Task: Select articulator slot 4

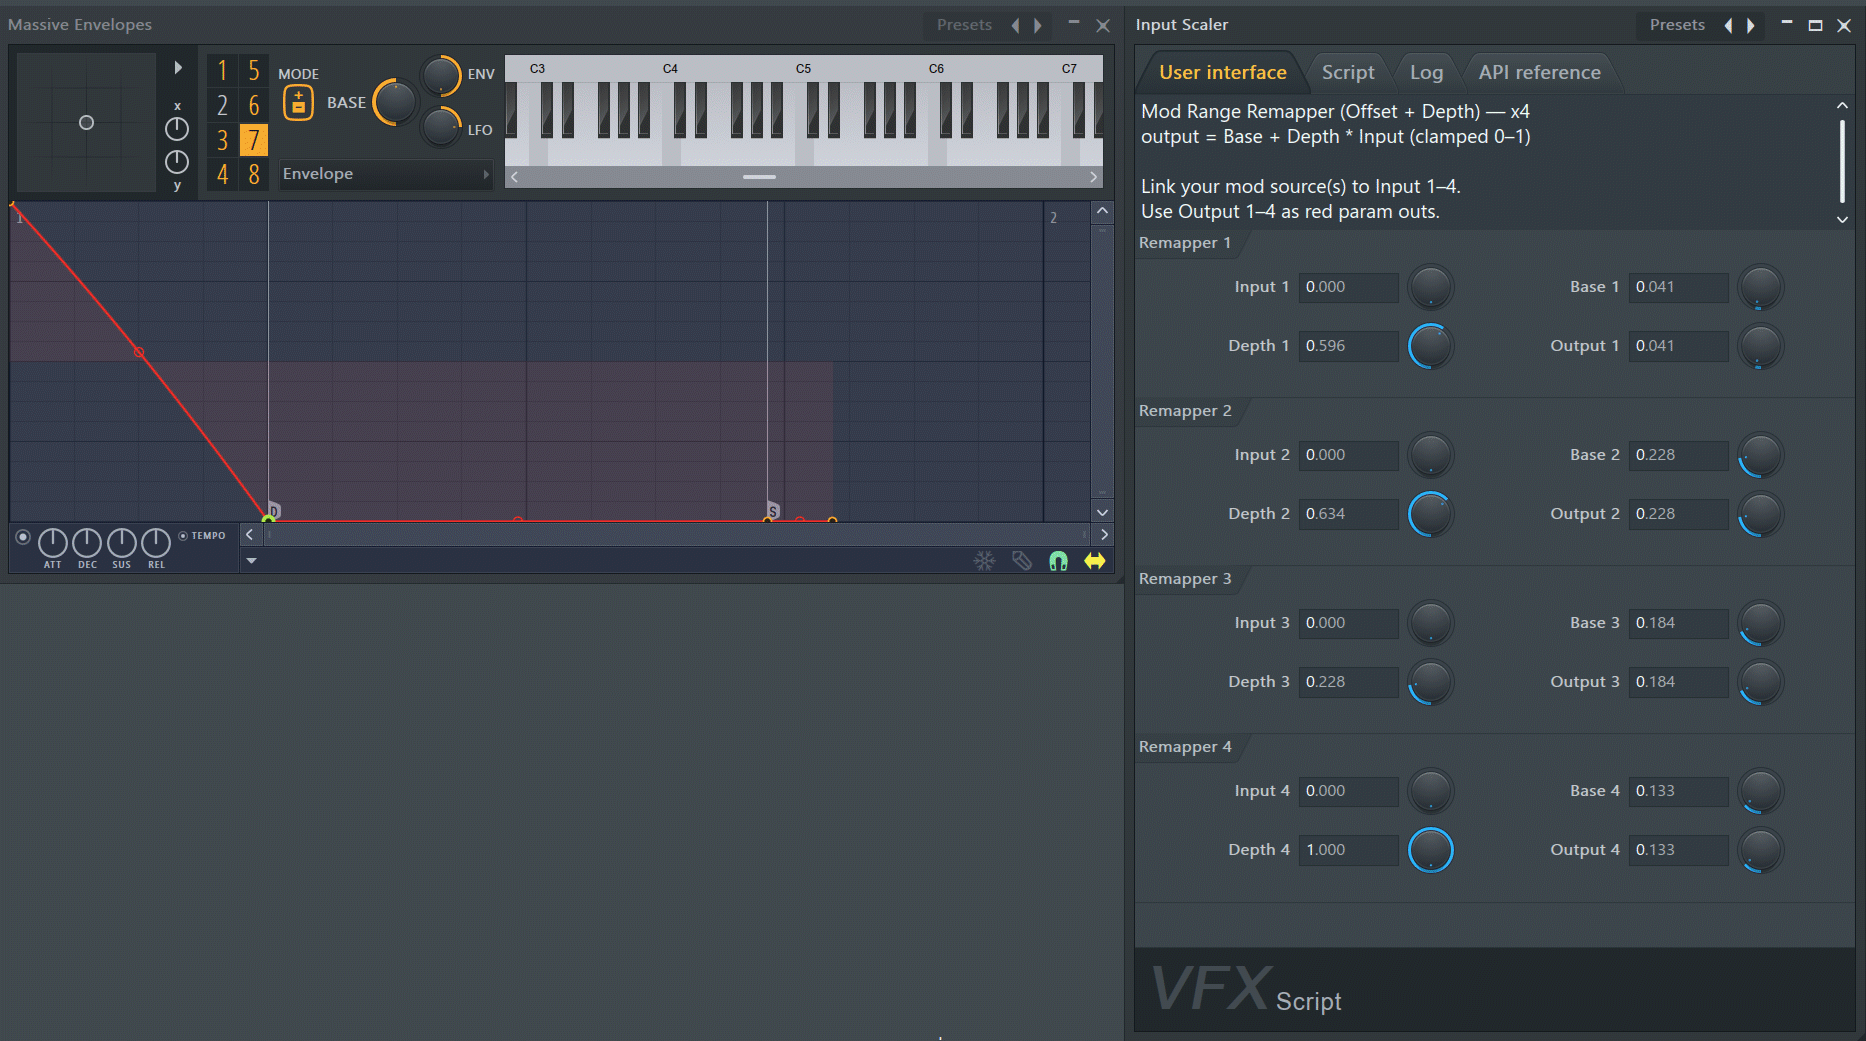Action: 222,174
